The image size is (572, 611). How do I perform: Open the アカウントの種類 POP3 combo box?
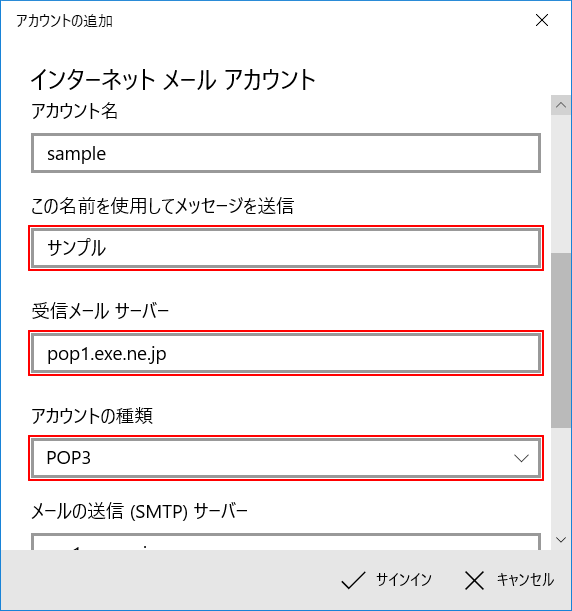coord(286,458)
